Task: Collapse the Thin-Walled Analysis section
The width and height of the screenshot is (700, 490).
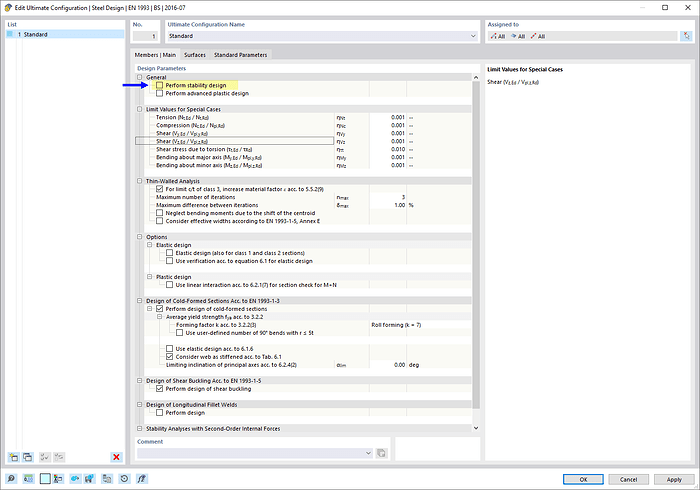Action: pyautogui.click(x=141, y=181)
